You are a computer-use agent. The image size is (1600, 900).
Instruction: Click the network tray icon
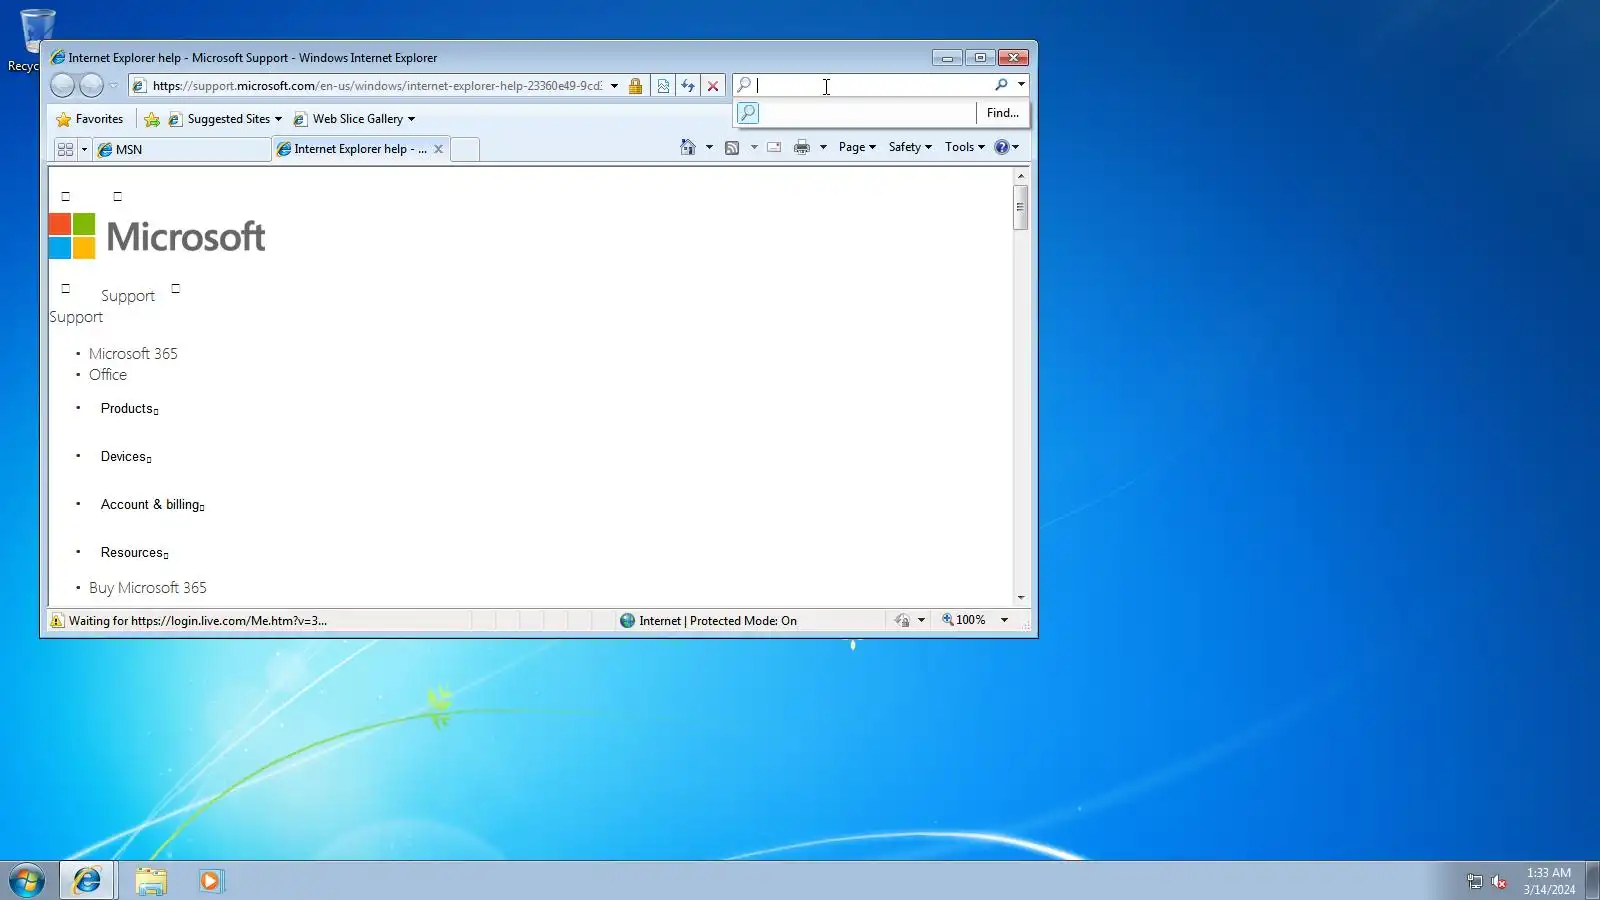(1474, 881)
